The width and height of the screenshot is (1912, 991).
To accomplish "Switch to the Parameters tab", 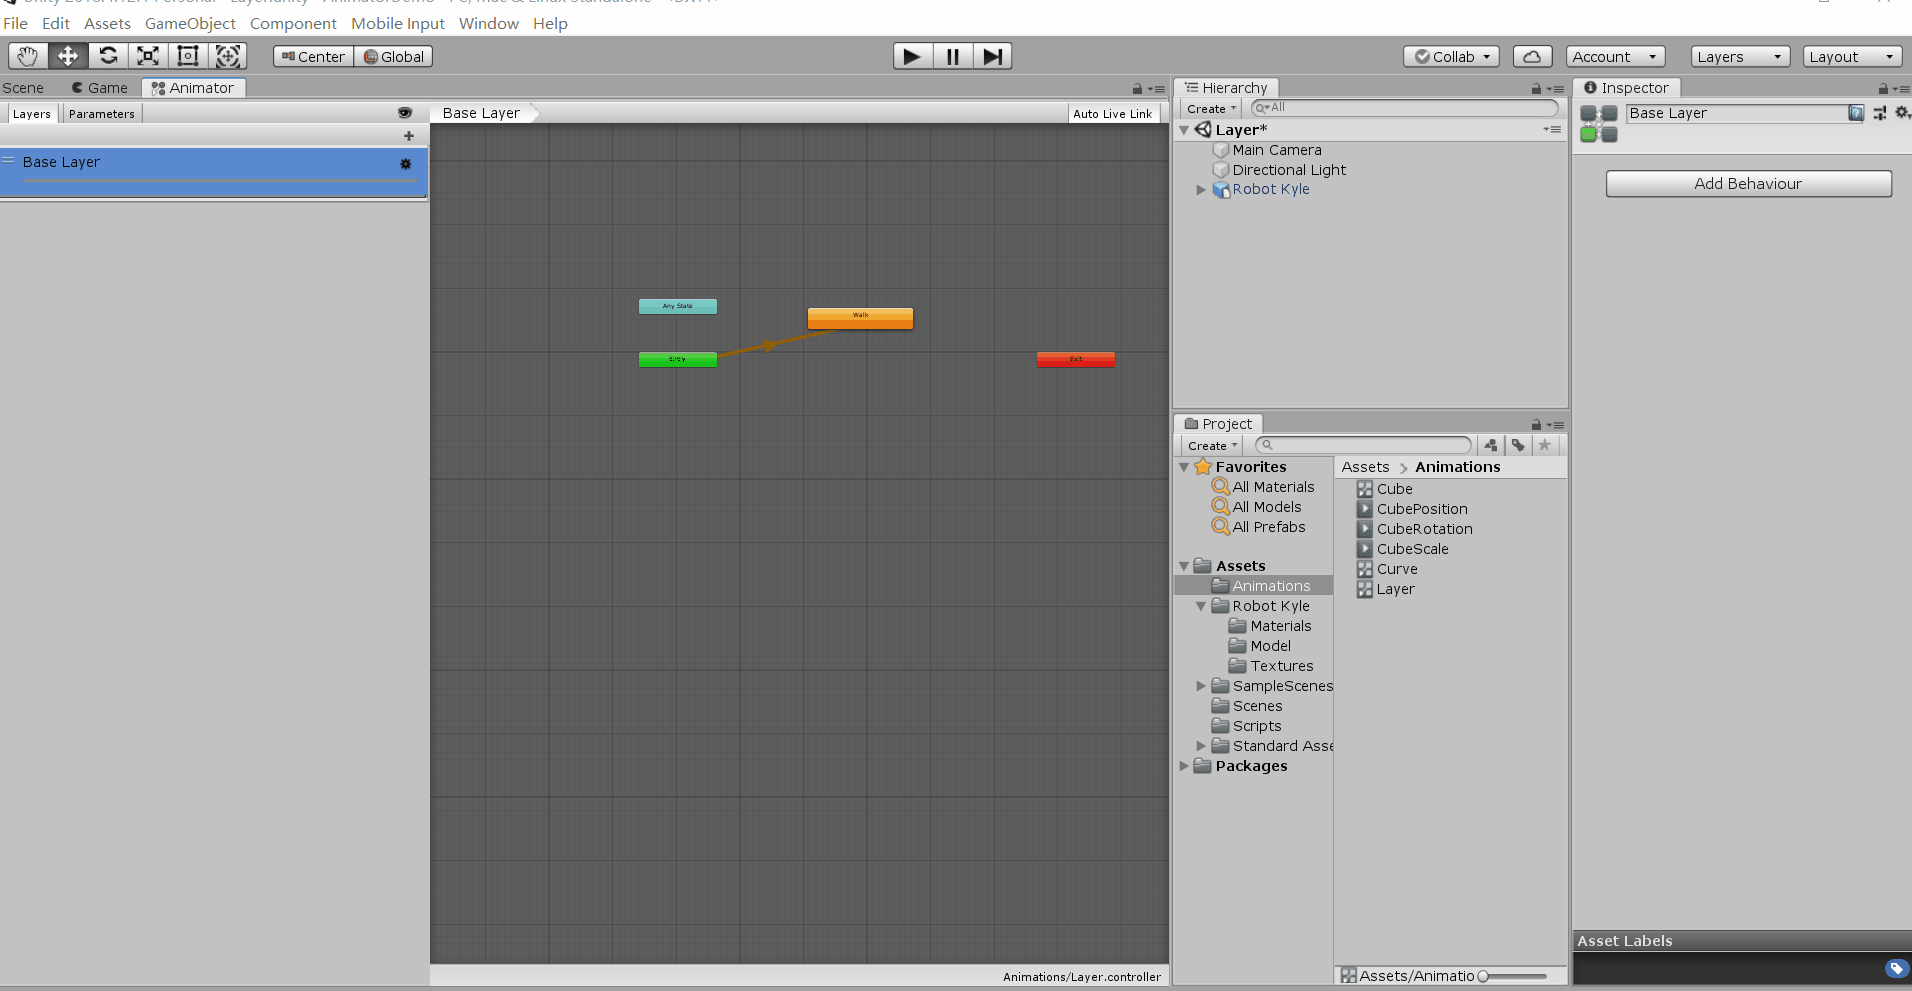I will 102,114.
